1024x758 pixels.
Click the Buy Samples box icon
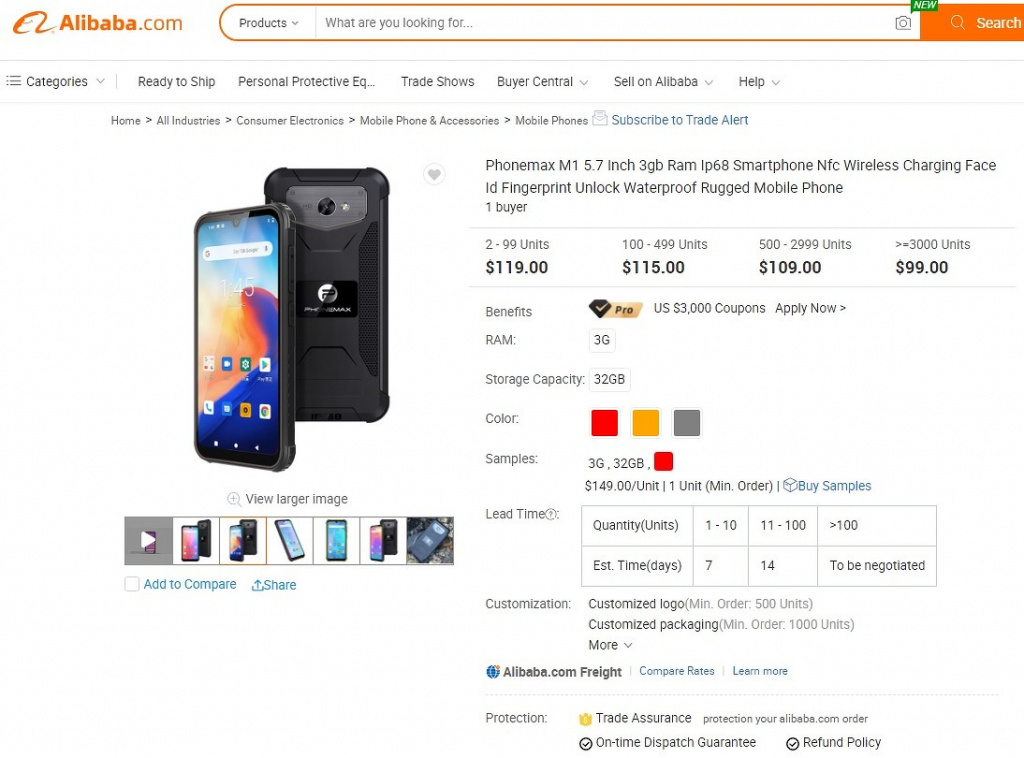(789, 485)
